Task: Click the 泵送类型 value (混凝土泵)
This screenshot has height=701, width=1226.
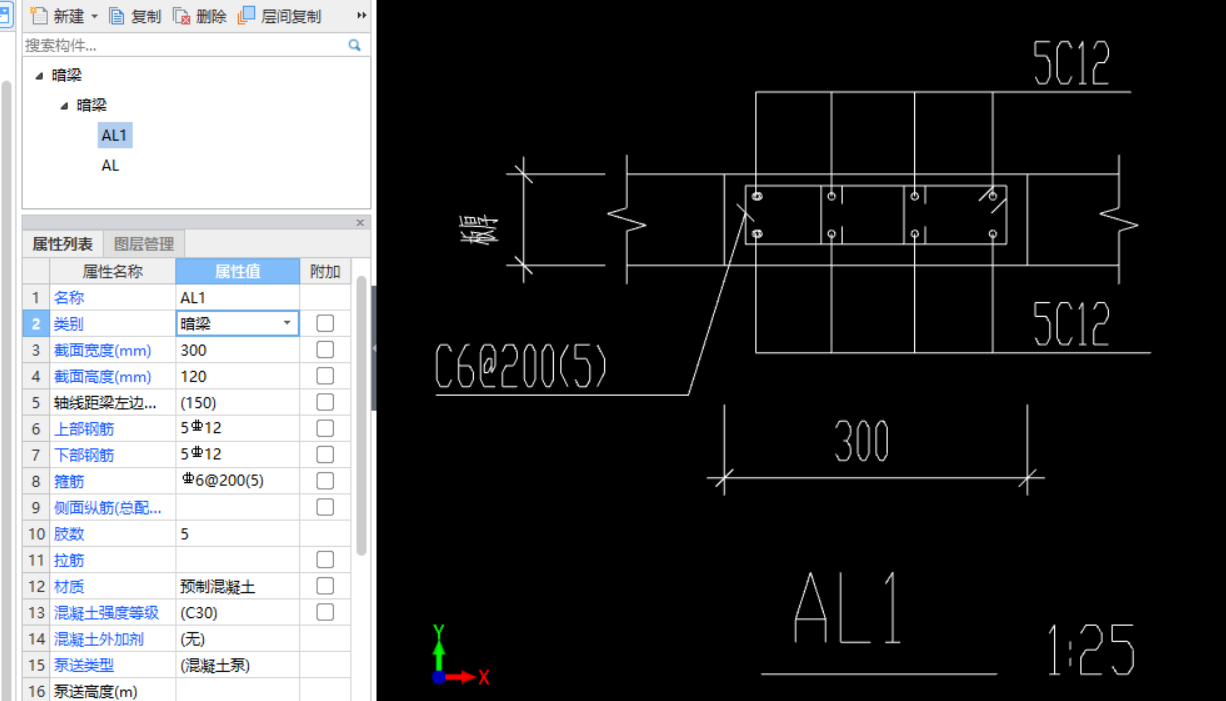Action: tap(237, 664)
